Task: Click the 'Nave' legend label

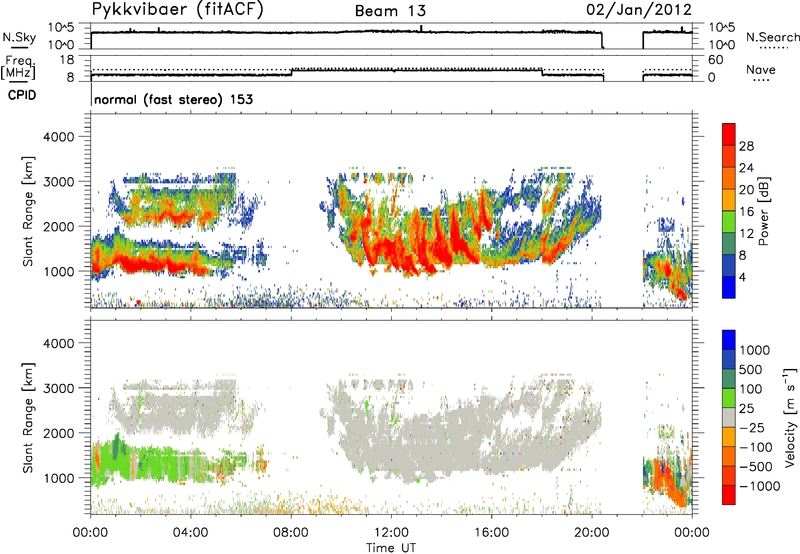Action: (760, 70)
